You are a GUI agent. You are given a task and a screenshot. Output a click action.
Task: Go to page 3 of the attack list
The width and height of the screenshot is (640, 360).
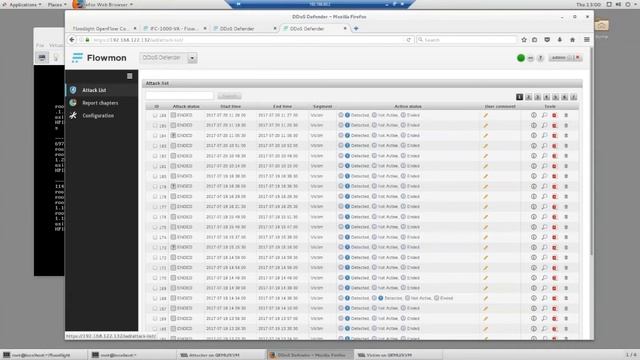coord(538,97)
